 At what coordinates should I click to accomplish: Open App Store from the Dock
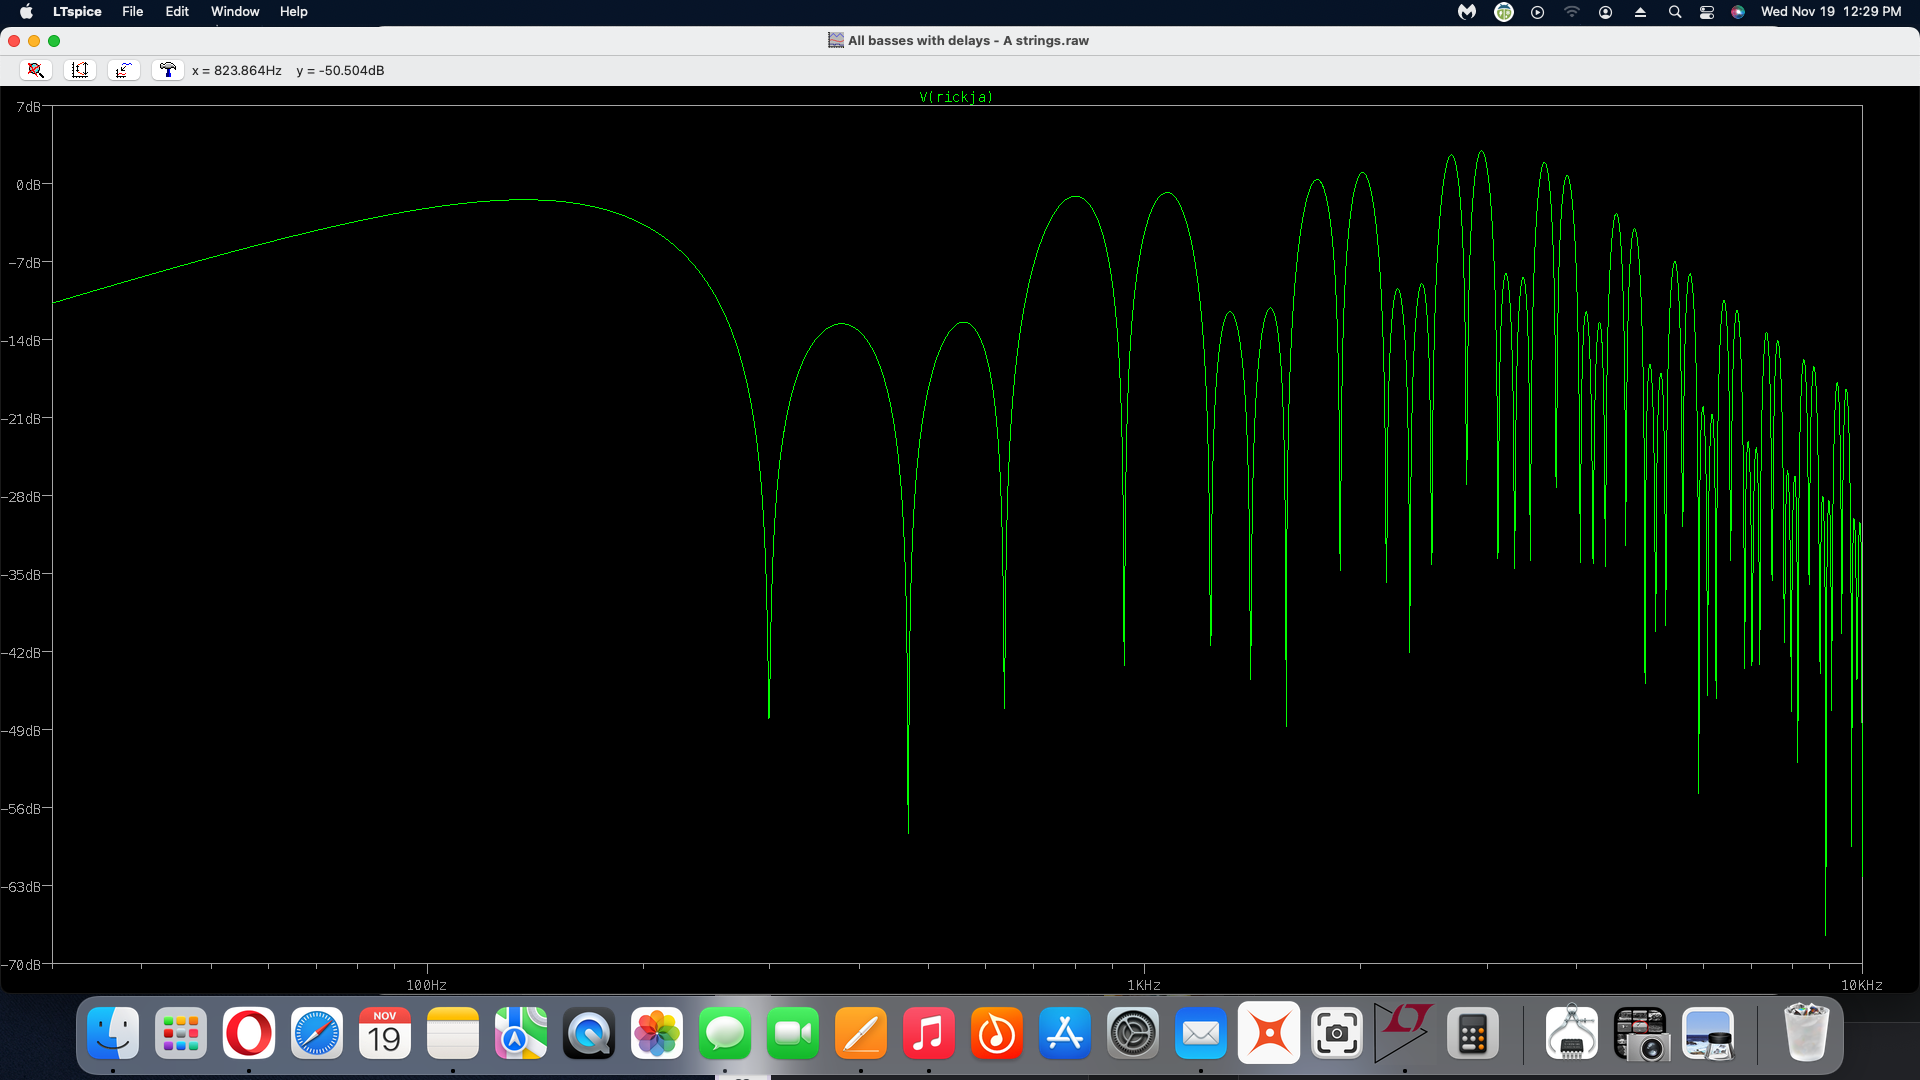1065,1033
